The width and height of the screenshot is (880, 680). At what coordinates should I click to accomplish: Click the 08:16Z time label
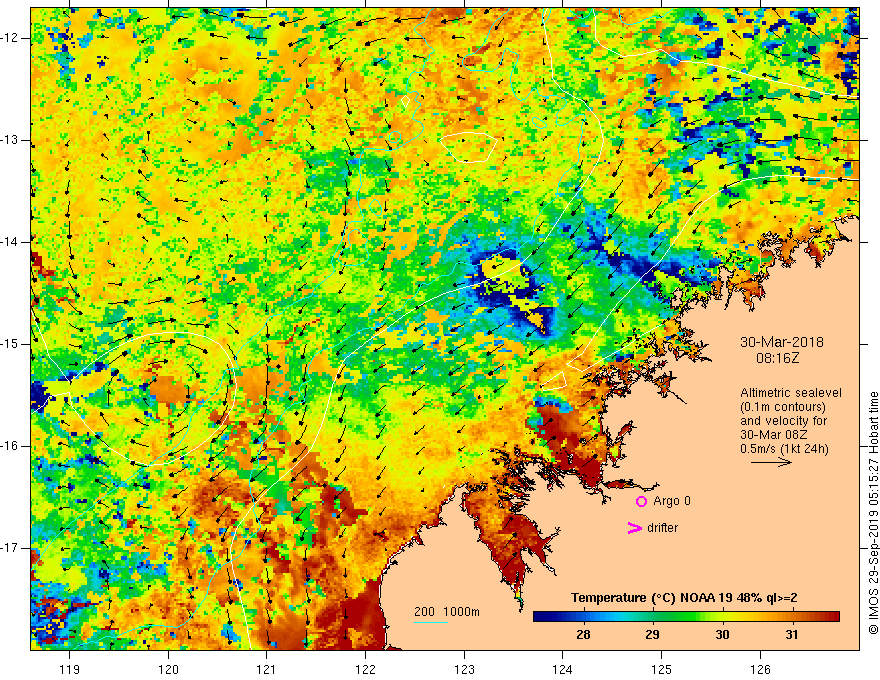(x=777, y=358)
